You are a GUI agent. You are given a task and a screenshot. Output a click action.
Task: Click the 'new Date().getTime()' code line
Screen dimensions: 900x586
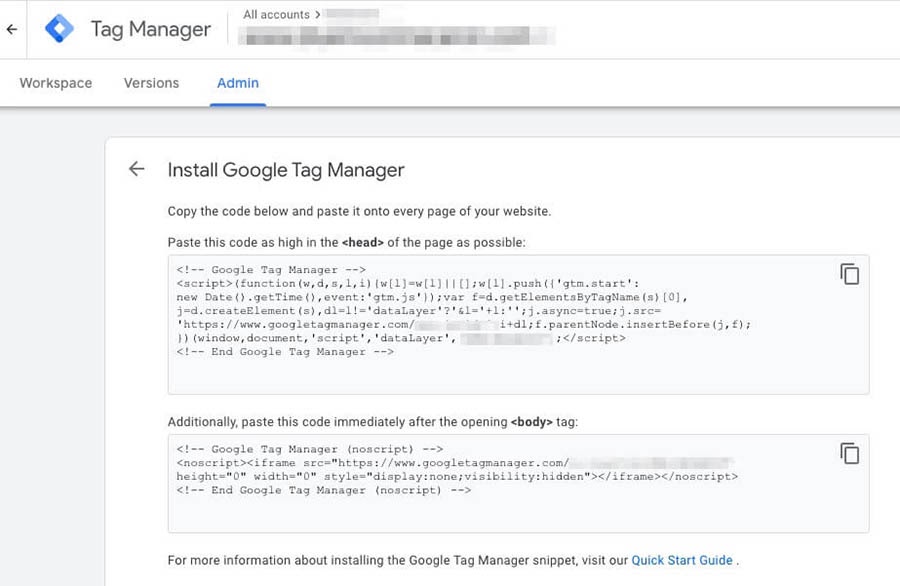432,297
